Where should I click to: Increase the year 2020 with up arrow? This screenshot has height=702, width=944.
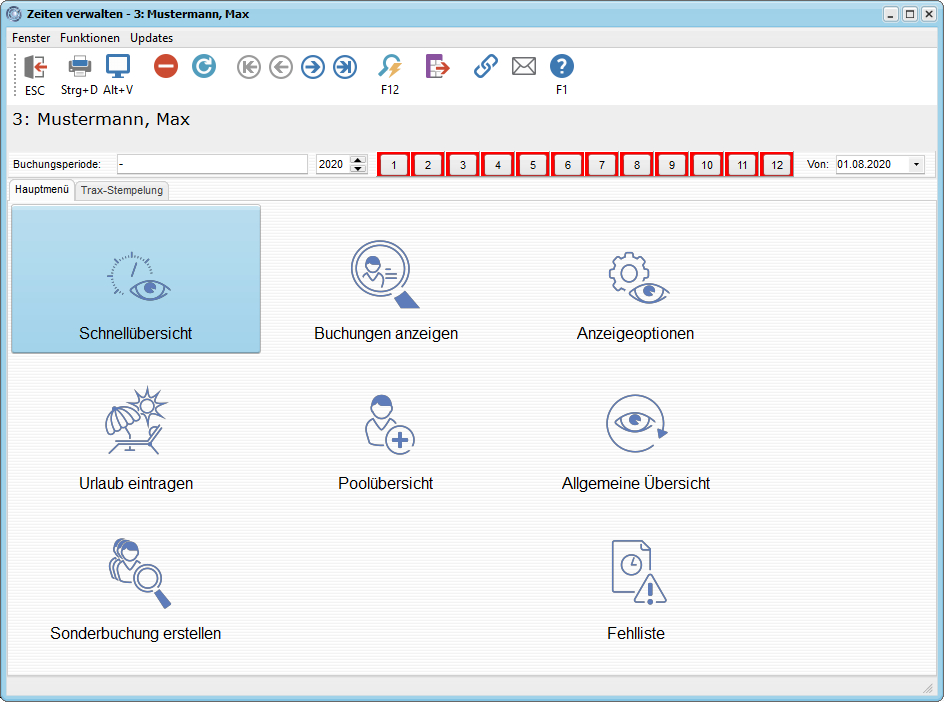point(358,160)
